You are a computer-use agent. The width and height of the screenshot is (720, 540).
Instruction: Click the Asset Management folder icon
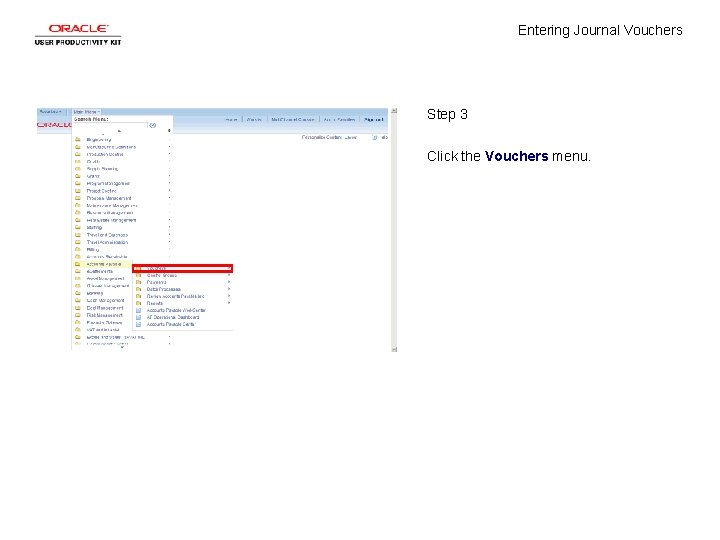pos(78,279)
